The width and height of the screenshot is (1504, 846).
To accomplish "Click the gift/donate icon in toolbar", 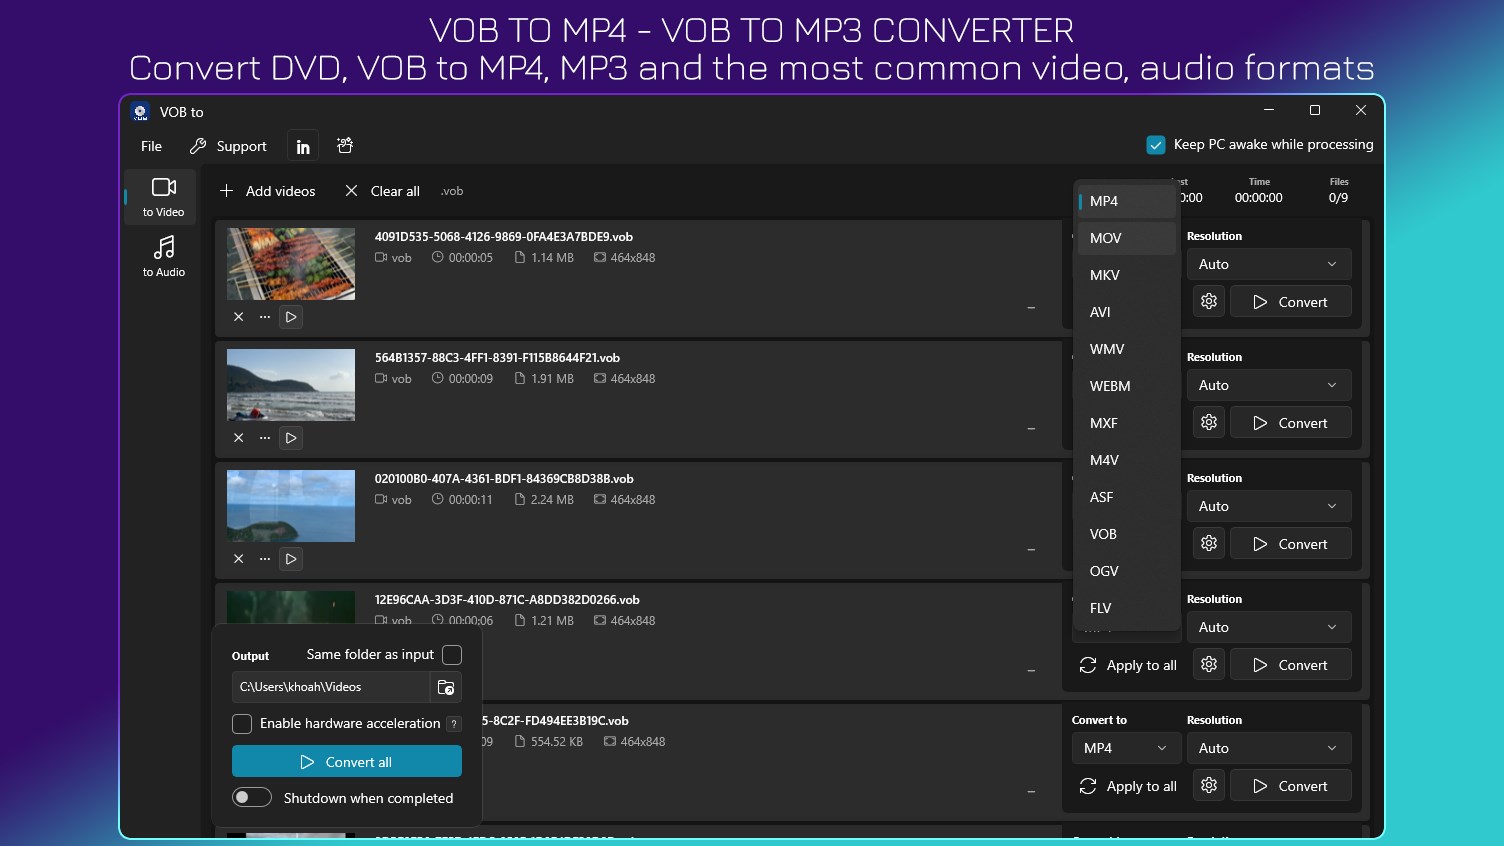I will click(x=344, y=145).
